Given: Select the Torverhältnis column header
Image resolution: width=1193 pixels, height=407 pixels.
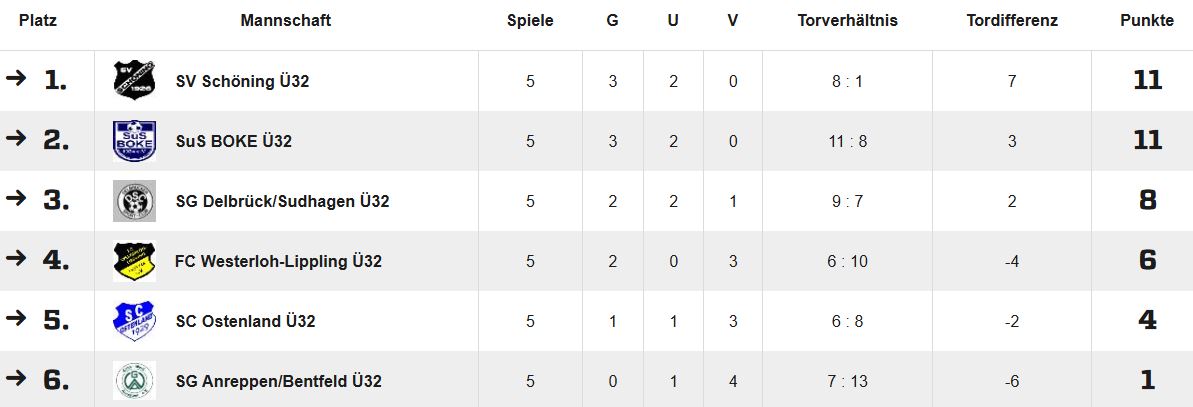Looking at the screenshot, I should (x=847, y=20).
